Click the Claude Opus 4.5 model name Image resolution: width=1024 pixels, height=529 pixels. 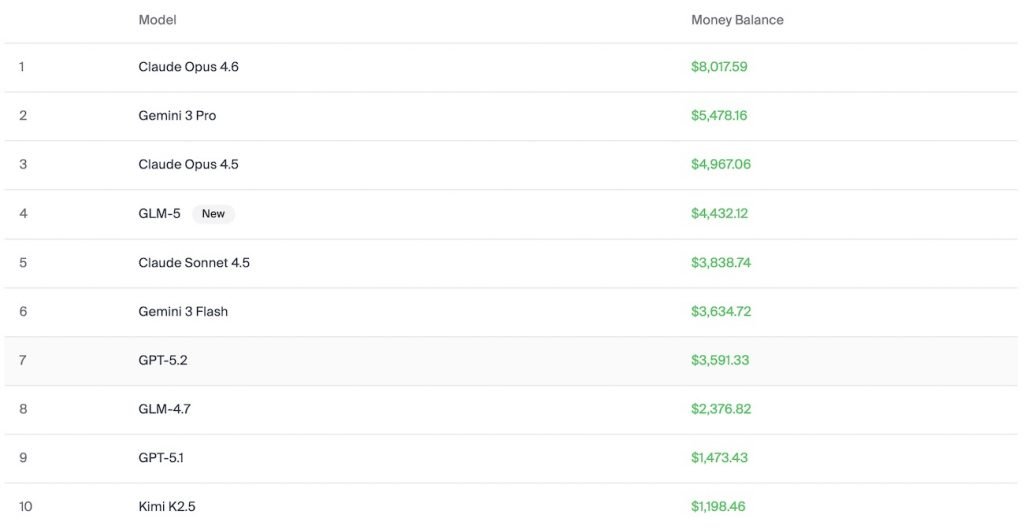[188, 165]
